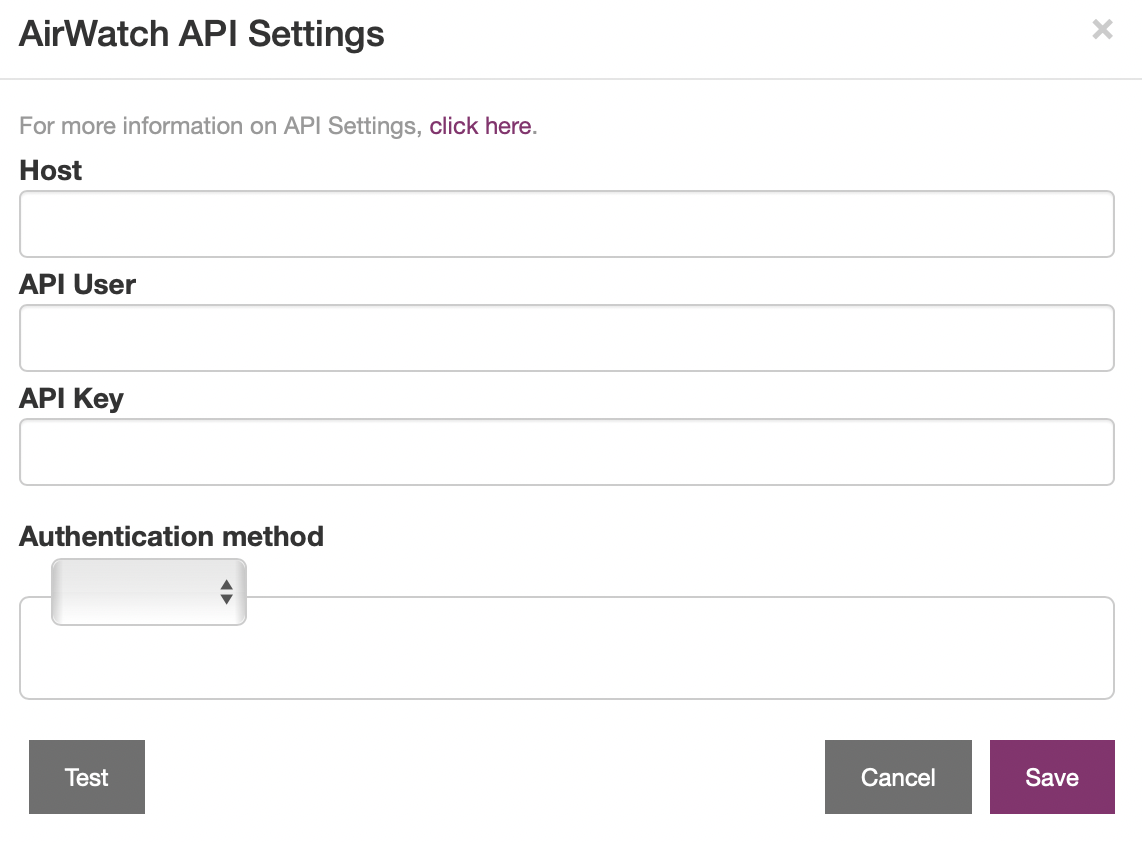1142x842 pixels.
Task: Select the API Key text box
Action: (567, 452)
